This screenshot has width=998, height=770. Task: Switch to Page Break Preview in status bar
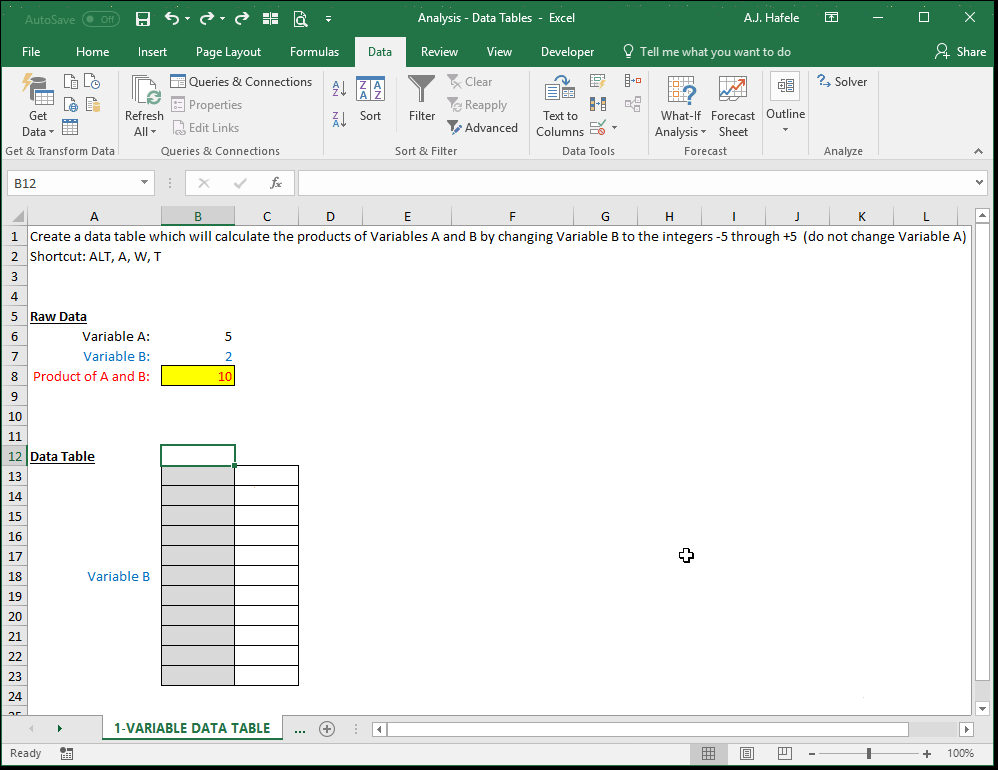[x=785, y=753]
